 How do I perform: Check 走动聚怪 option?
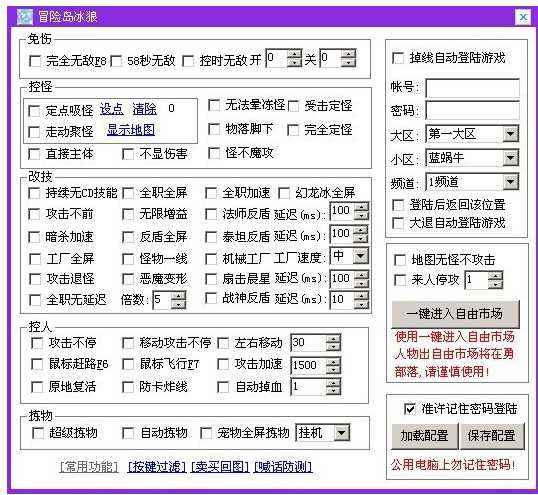(34, 132)
